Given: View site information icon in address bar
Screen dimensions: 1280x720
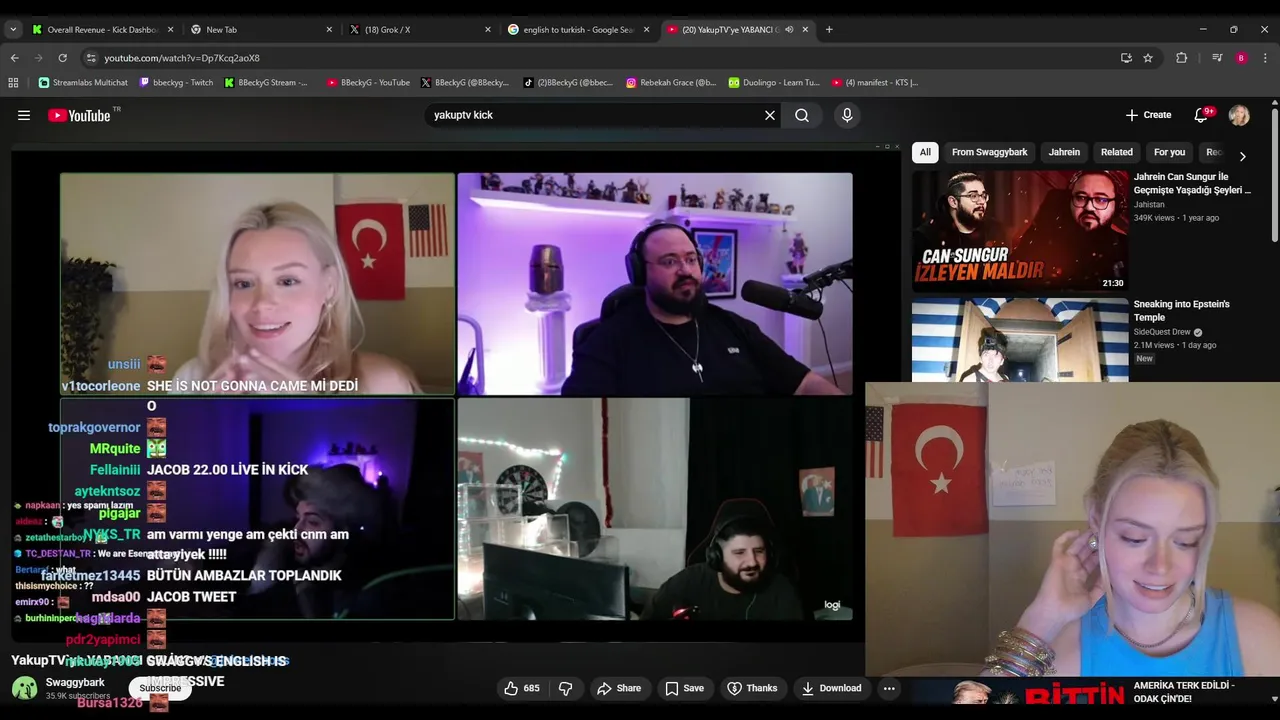Looking at the screenshot, I should [x=91, y=58].
